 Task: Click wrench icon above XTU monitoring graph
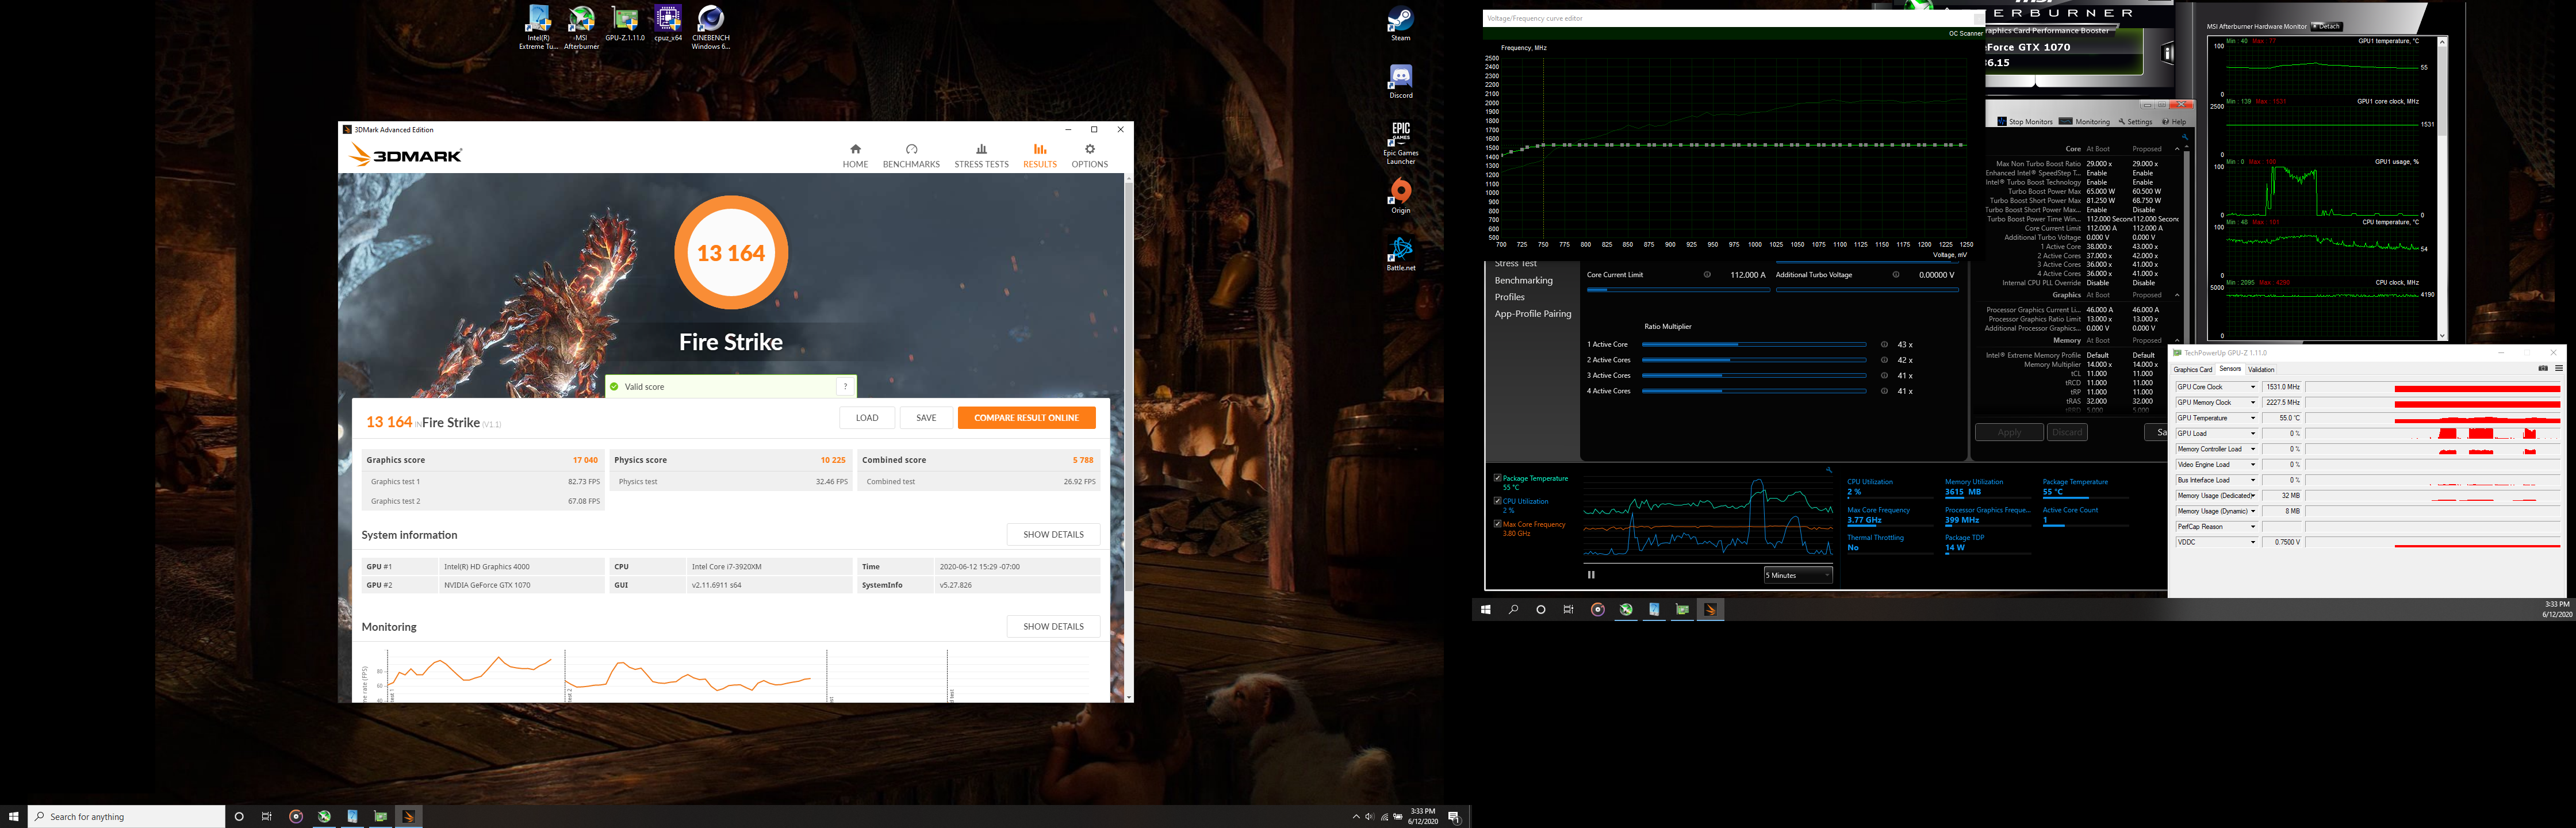1829,470
